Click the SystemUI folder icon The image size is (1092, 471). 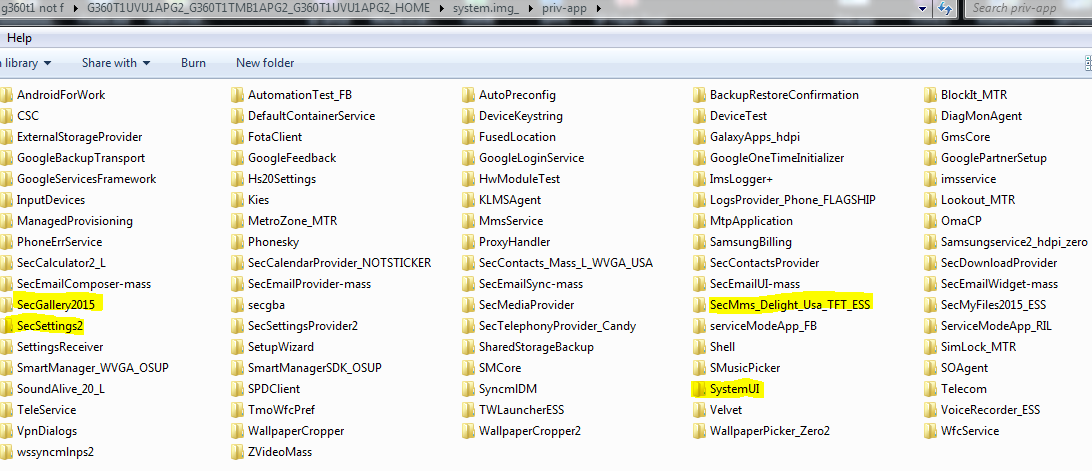point(699,389)
